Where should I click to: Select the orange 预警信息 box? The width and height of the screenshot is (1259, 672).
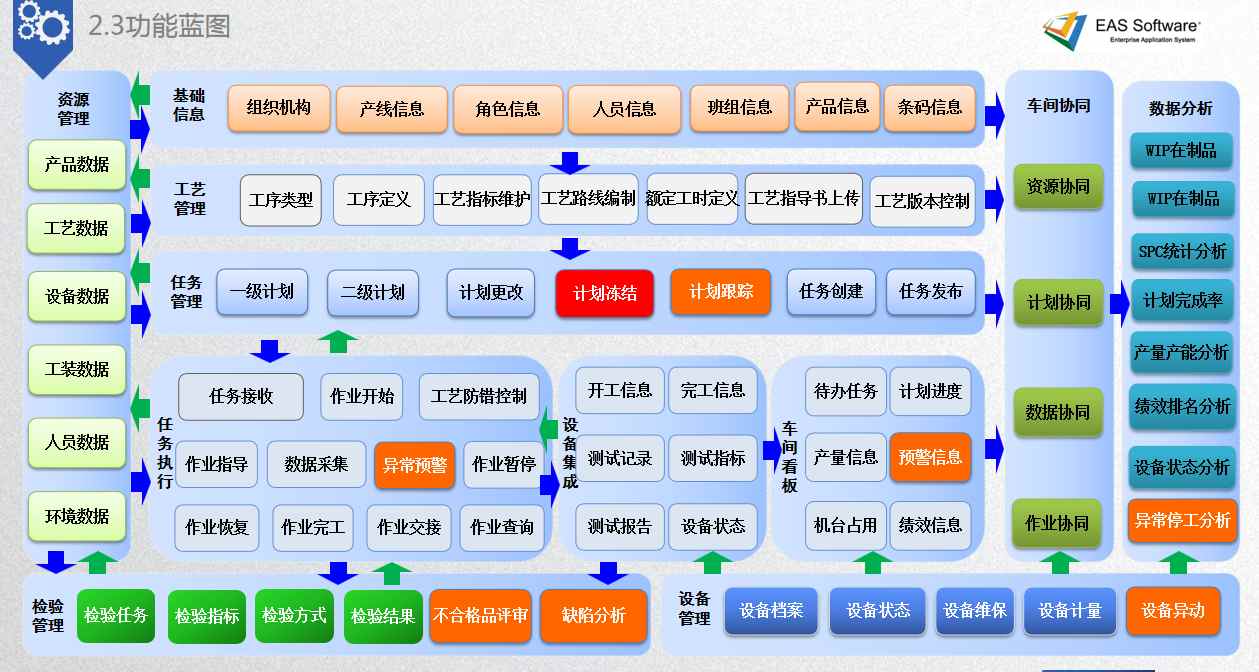[930, 457]
